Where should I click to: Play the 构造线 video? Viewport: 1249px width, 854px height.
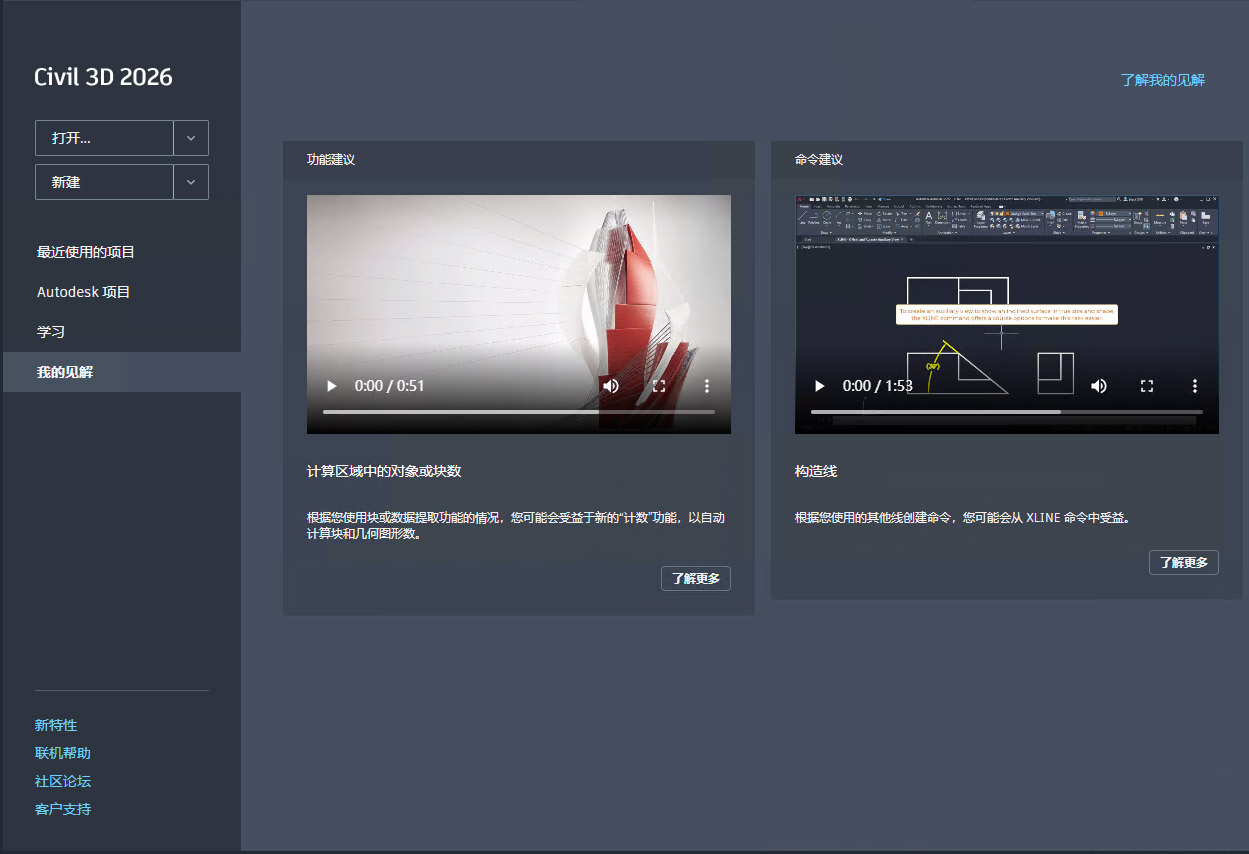[818, 386]
